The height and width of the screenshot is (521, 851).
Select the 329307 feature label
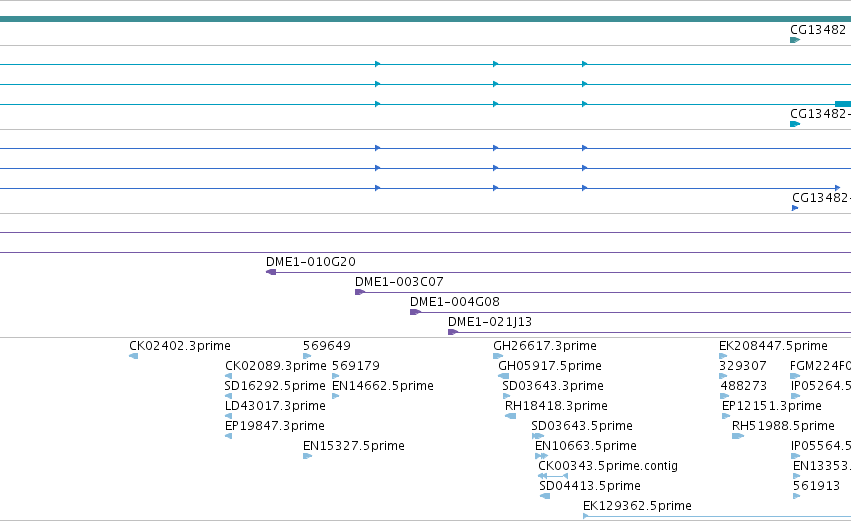[x=742, y=366]
